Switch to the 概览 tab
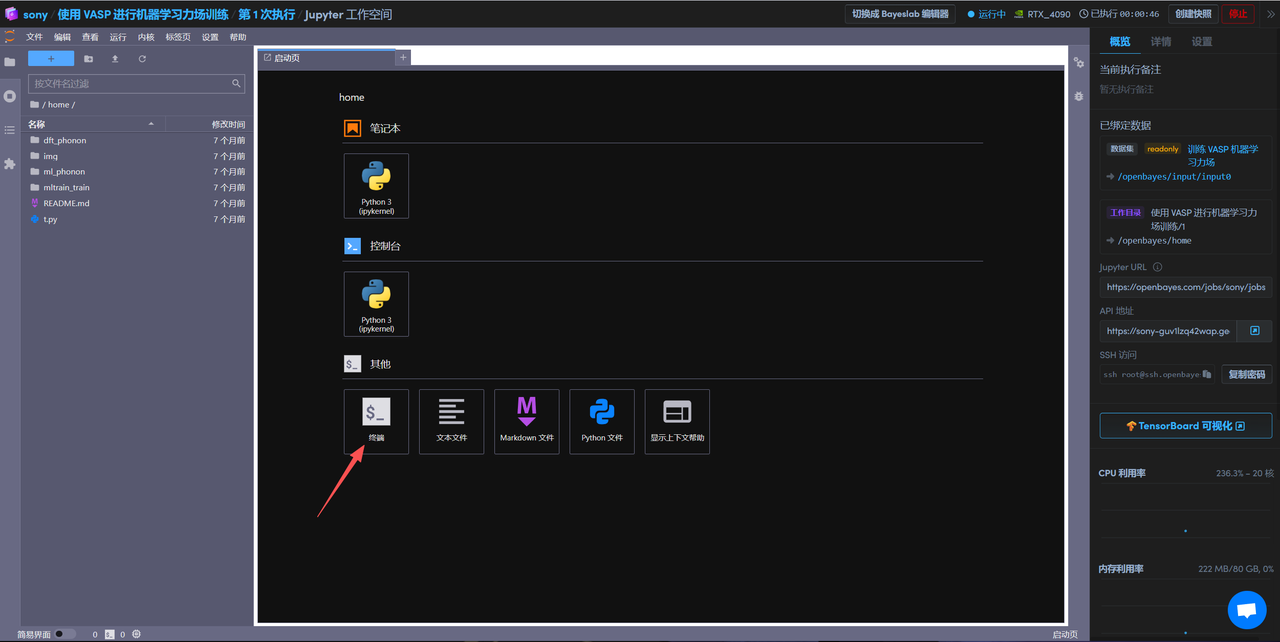The width and height of the screenshot is (1280, 642). [x=1120, y=42]
